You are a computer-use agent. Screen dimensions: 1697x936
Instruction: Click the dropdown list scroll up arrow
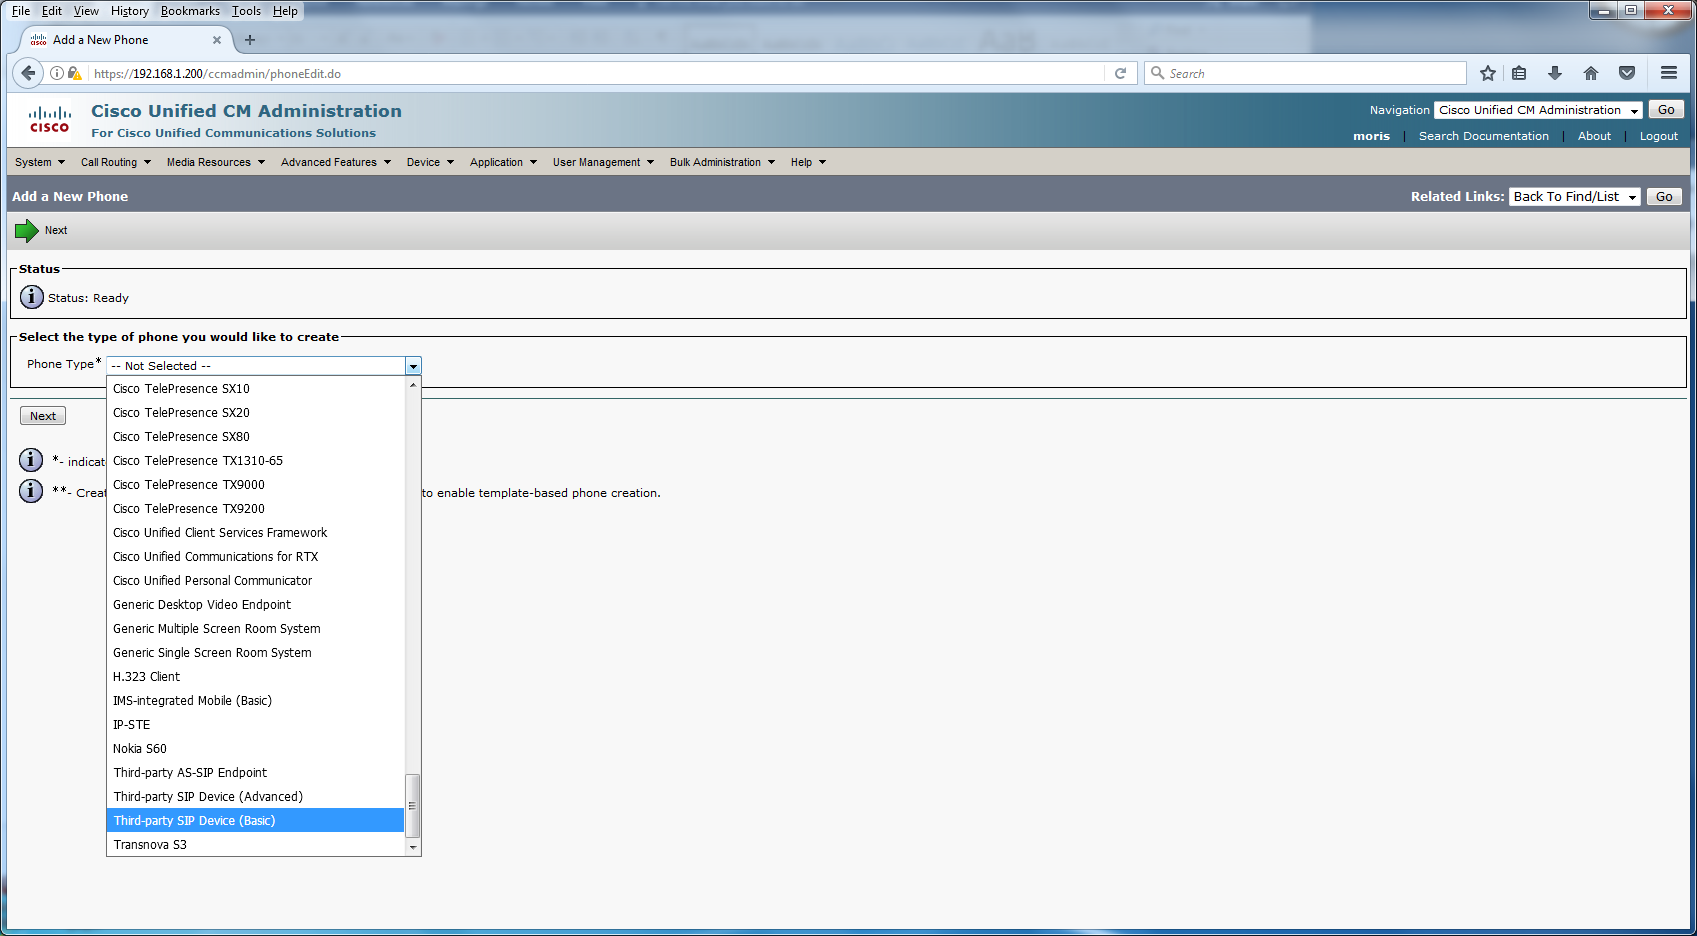413,385
